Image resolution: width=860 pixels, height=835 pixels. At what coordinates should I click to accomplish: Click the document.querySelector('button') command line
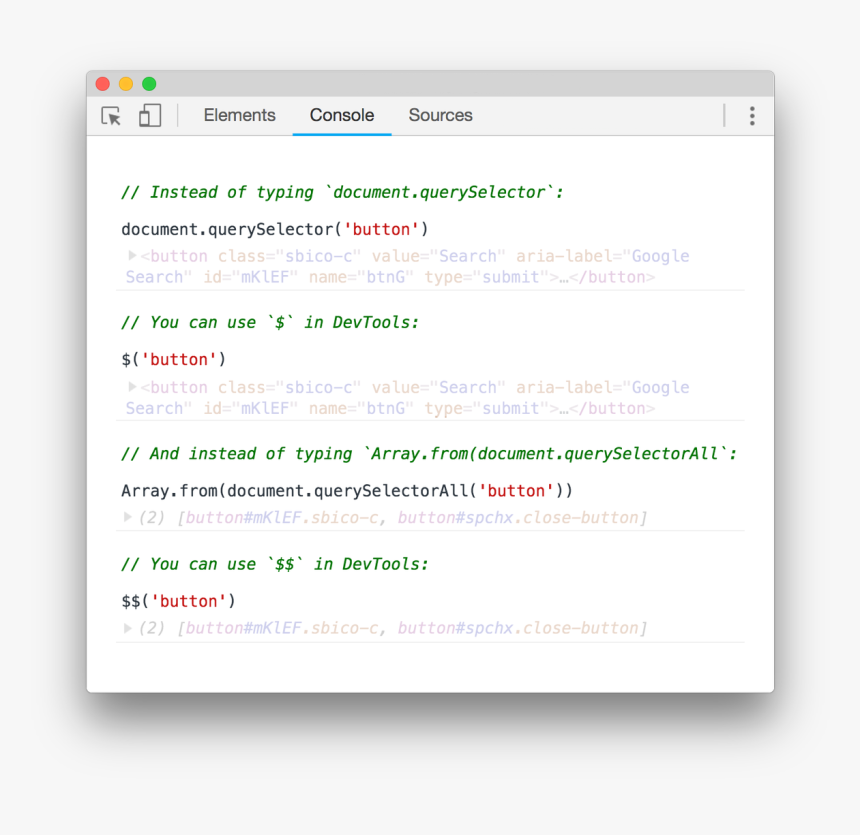275,229
